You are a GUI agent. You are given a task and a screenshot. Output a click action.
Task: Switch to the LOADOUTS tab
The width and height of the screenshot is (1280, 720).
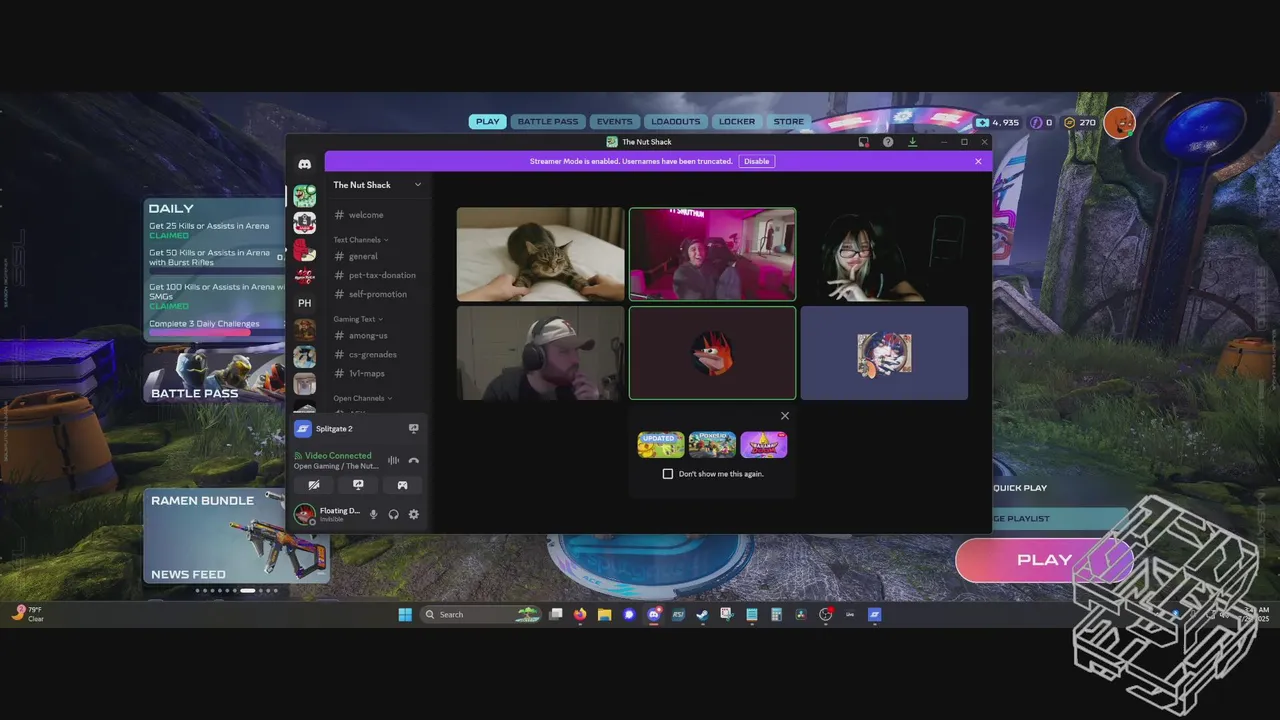(x=676, y=122)
